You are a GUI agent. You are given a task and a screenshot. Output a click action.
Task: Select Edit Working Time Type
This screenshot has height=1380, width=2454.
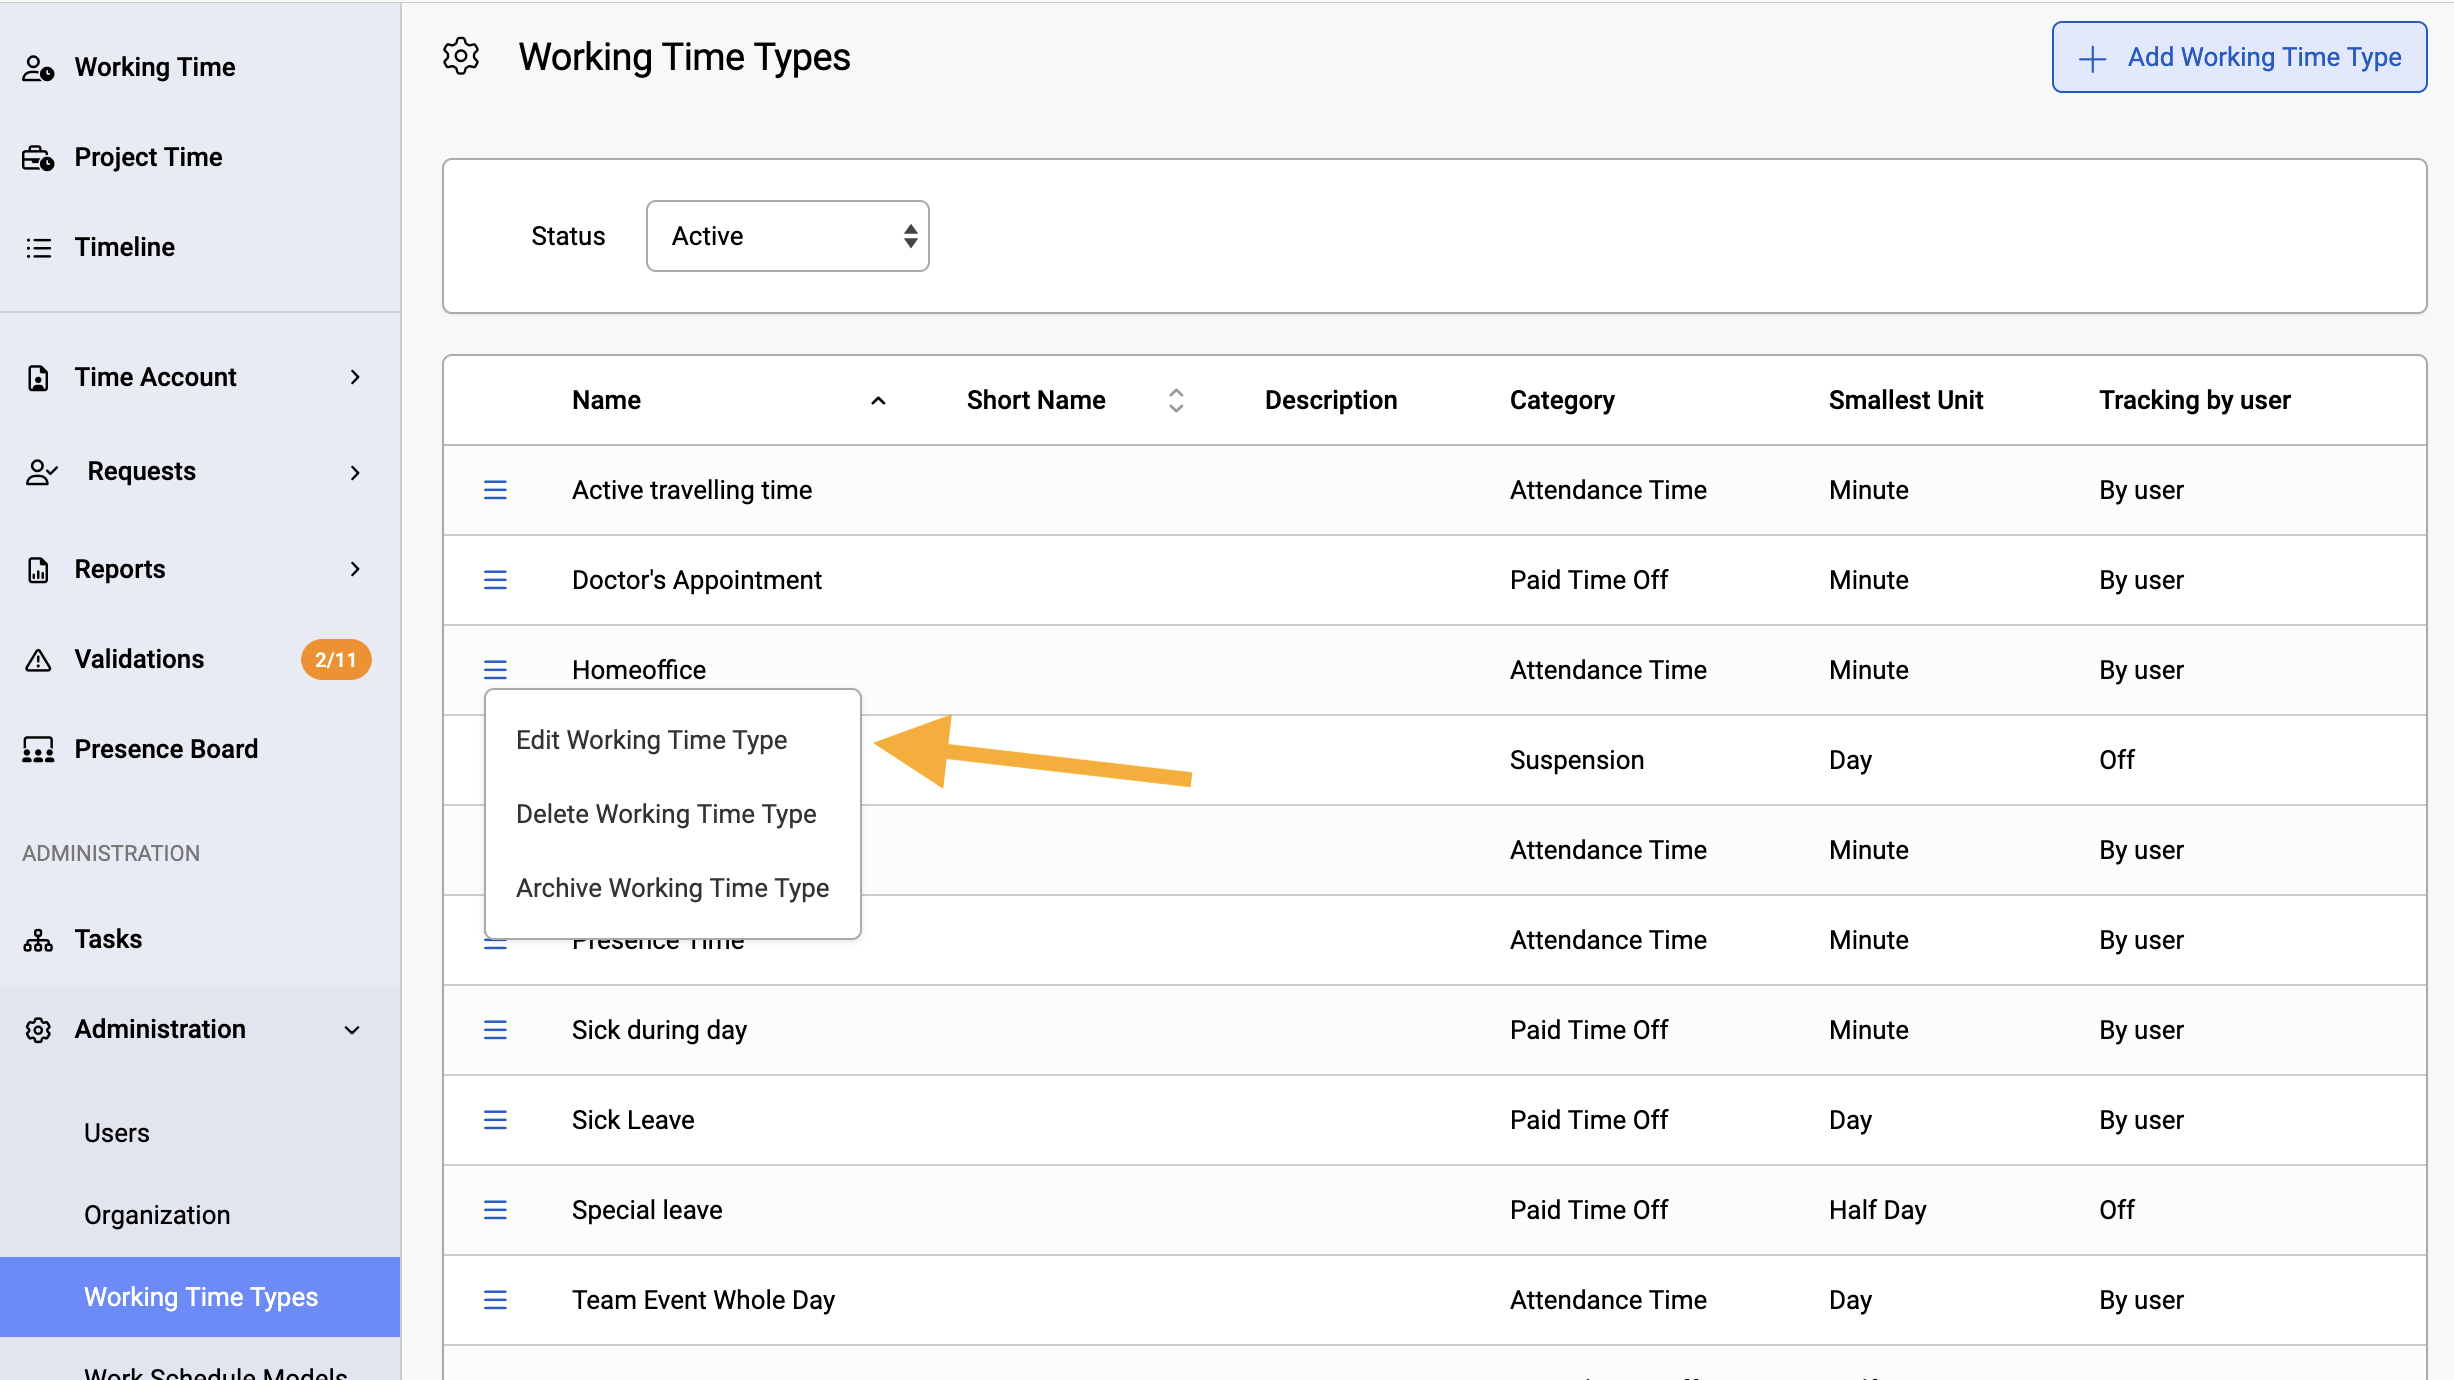652,740
